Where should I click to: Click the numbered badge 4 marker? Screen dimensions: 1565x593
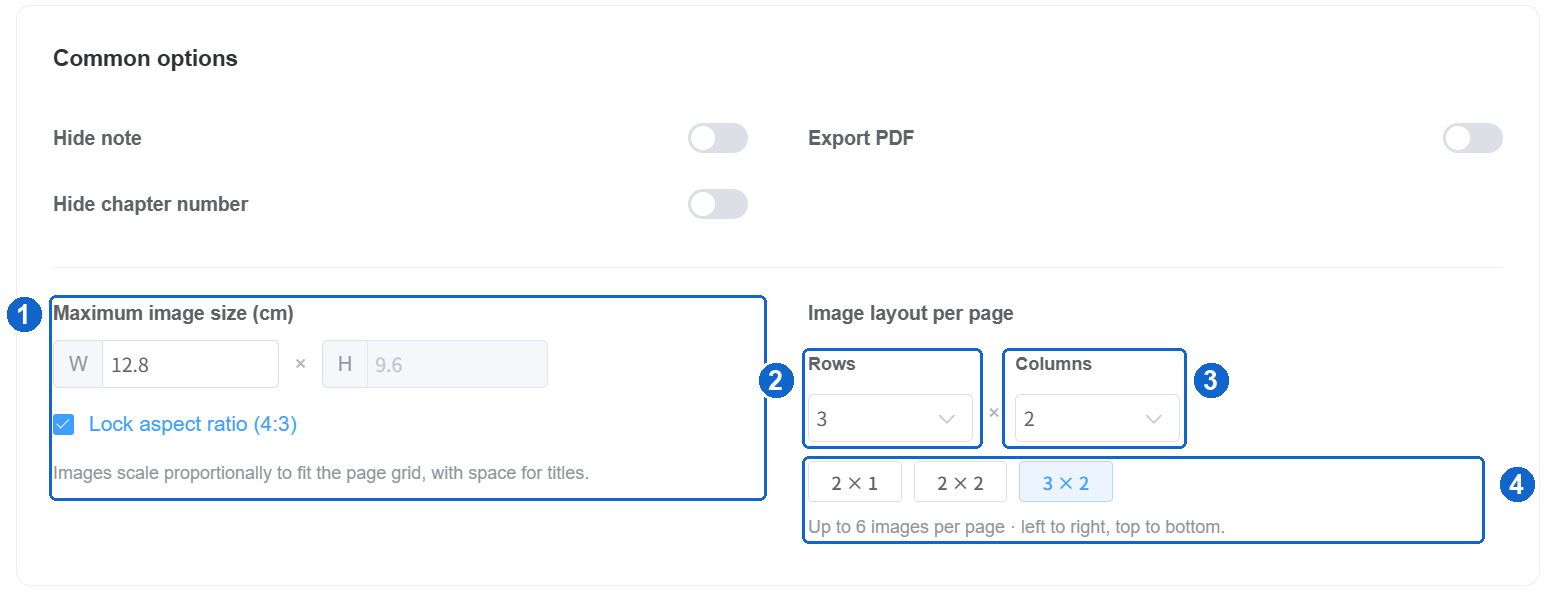(x=1517, y=485)
